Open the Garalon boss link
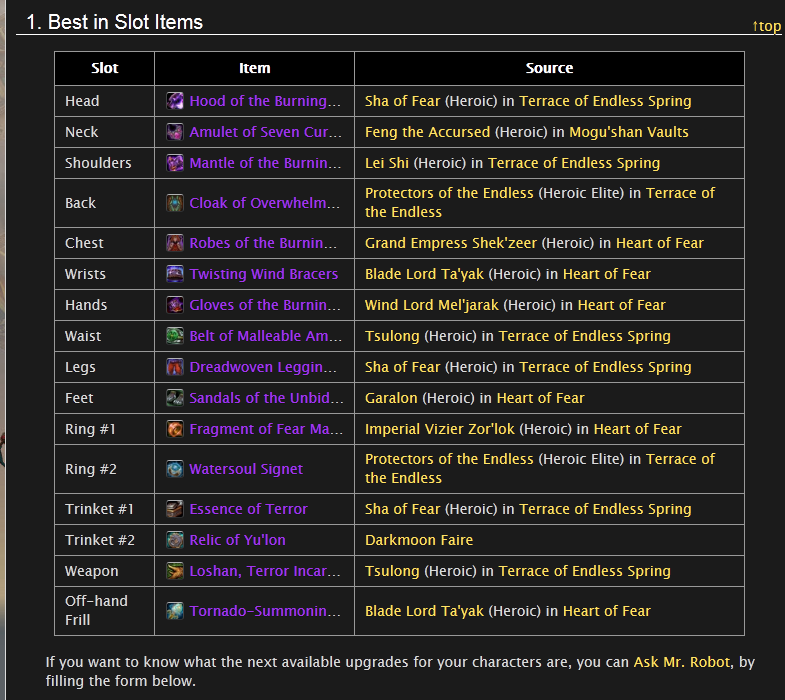Screen dimensions: 785x700 point(392,398)
